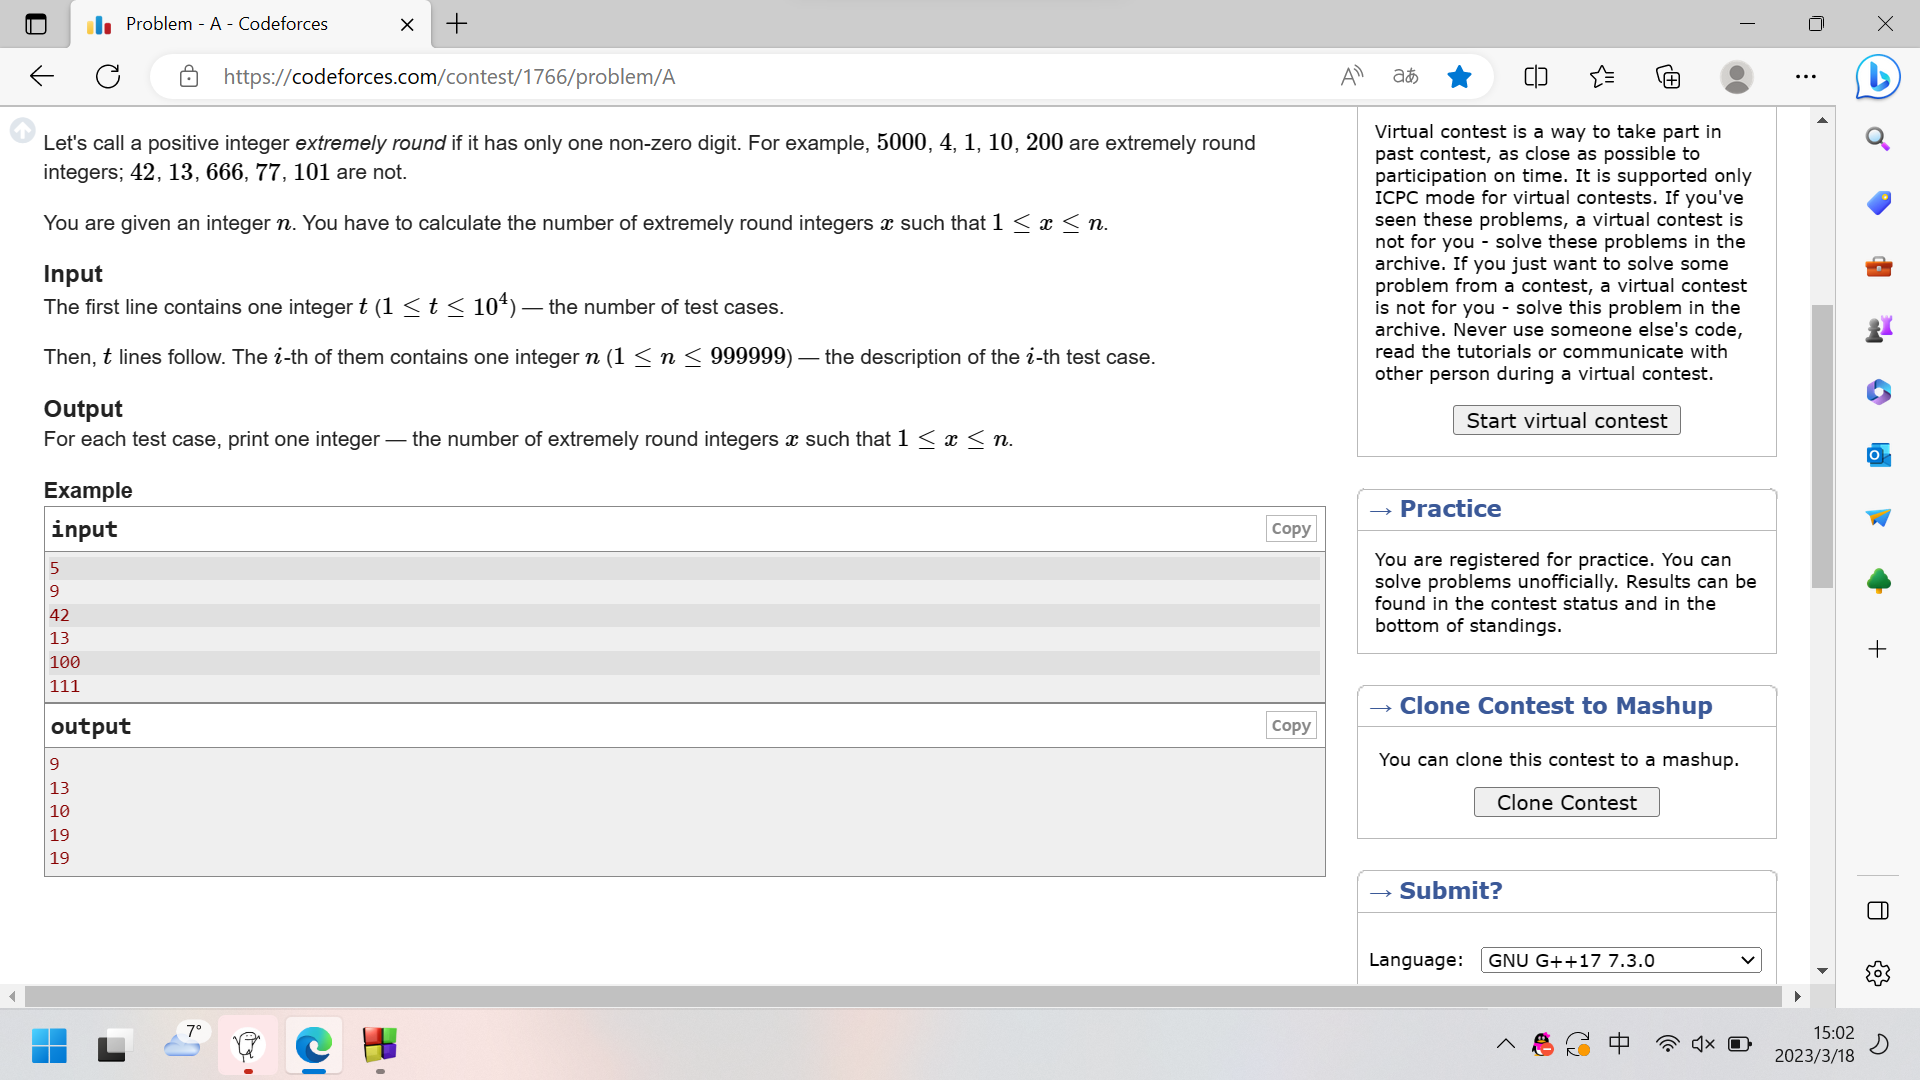
Task: Show hidden system tray icons chevron
Action: (x=1505, y=1044)
